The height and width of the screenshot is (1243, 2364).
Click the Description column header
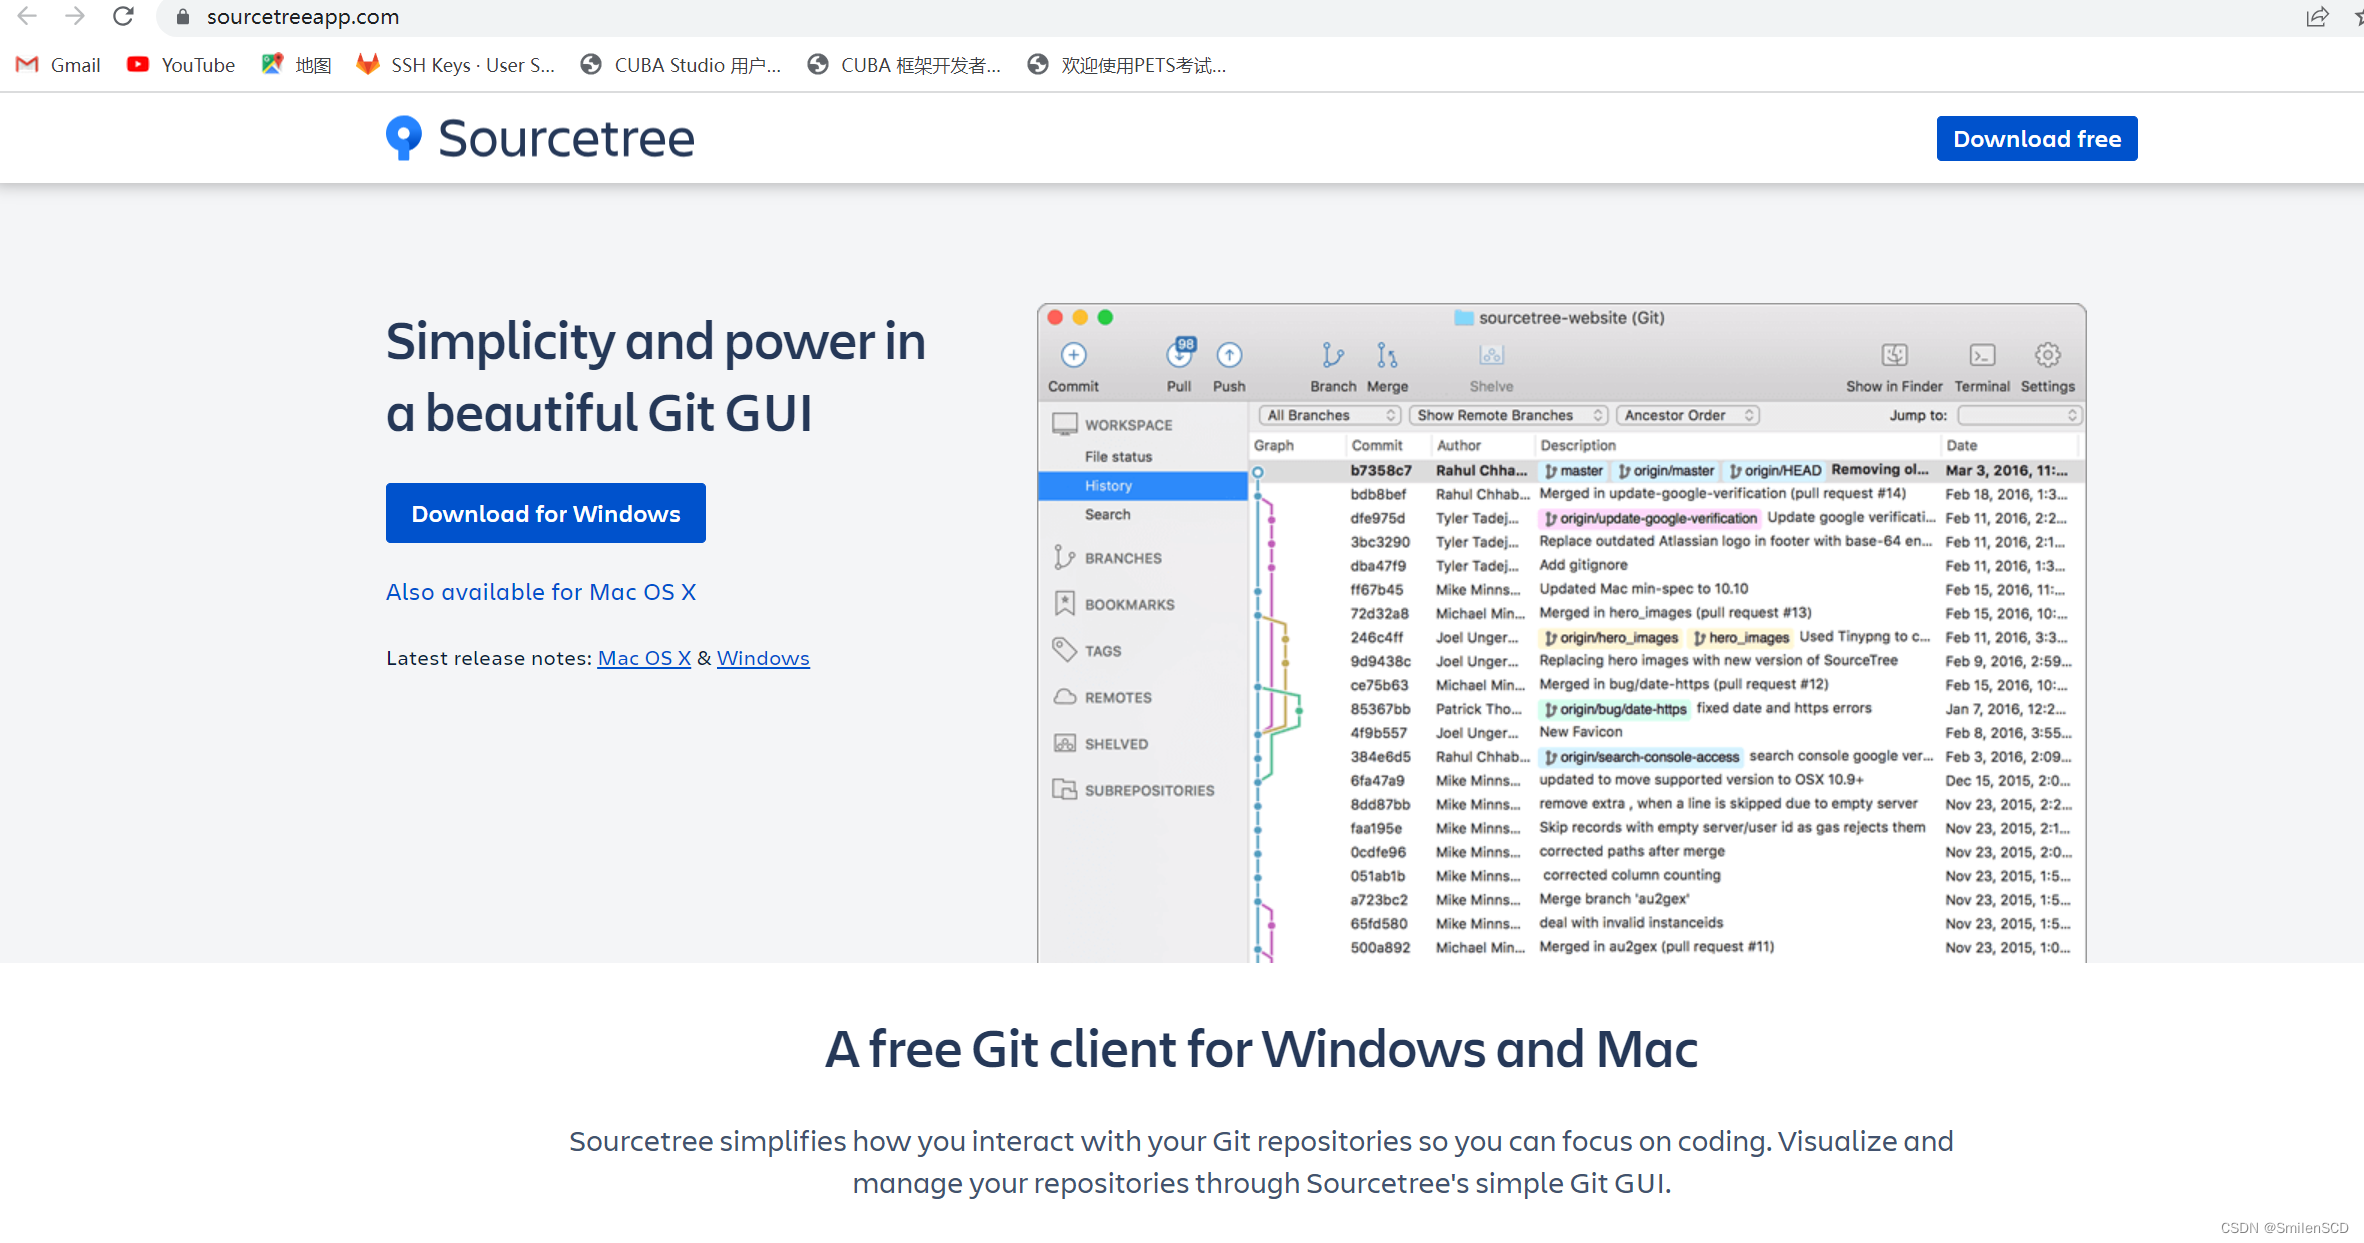1578,445
